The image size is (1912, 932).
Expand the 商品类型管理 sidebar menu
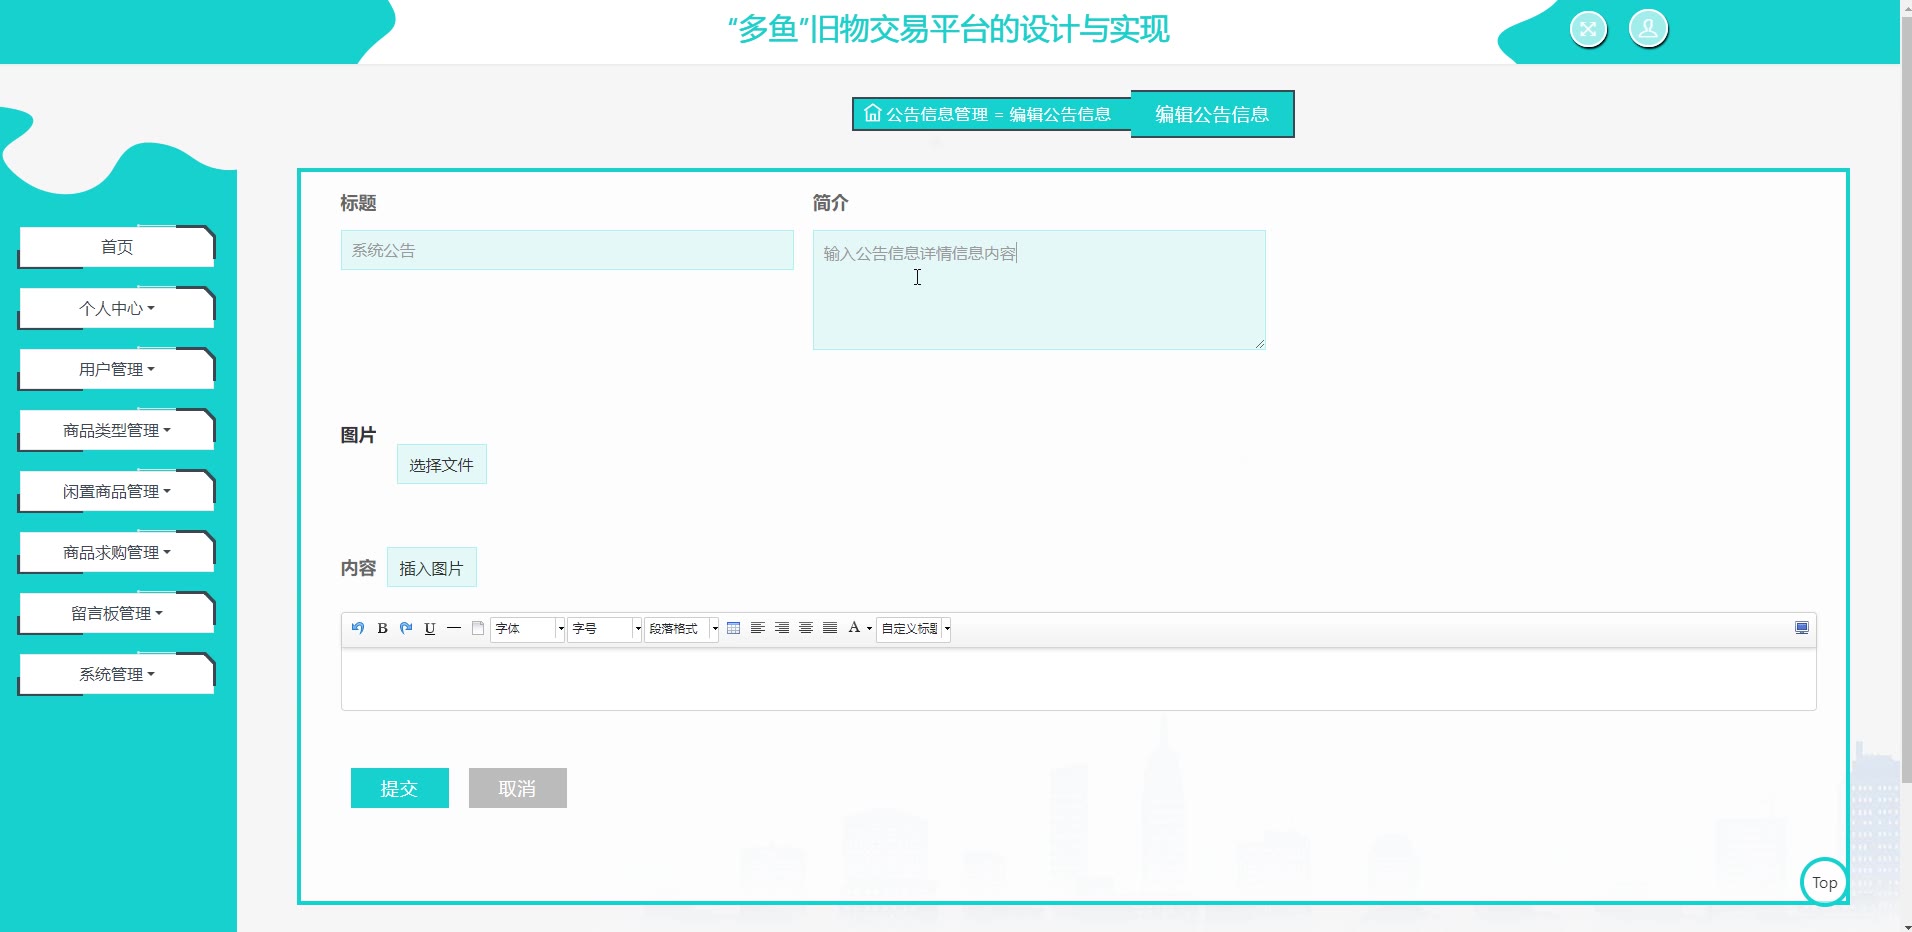[117, 430]
